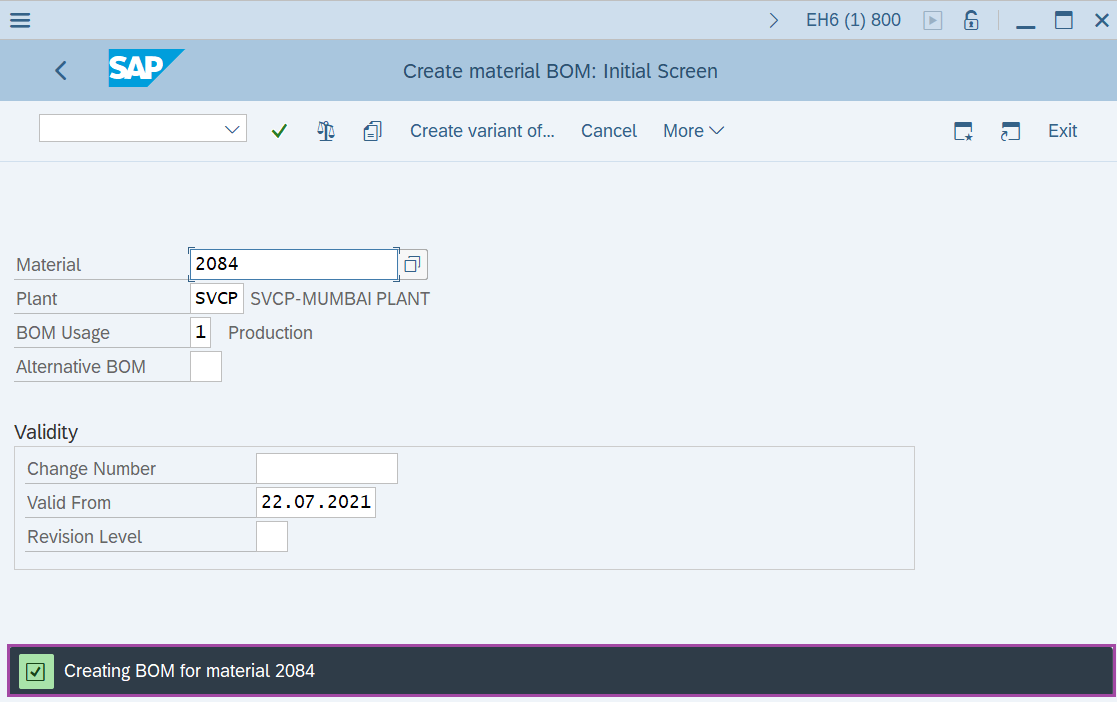This screenshot has height=702, width=1117.
Task: Click the Cancel button
Action: (609, 131)
